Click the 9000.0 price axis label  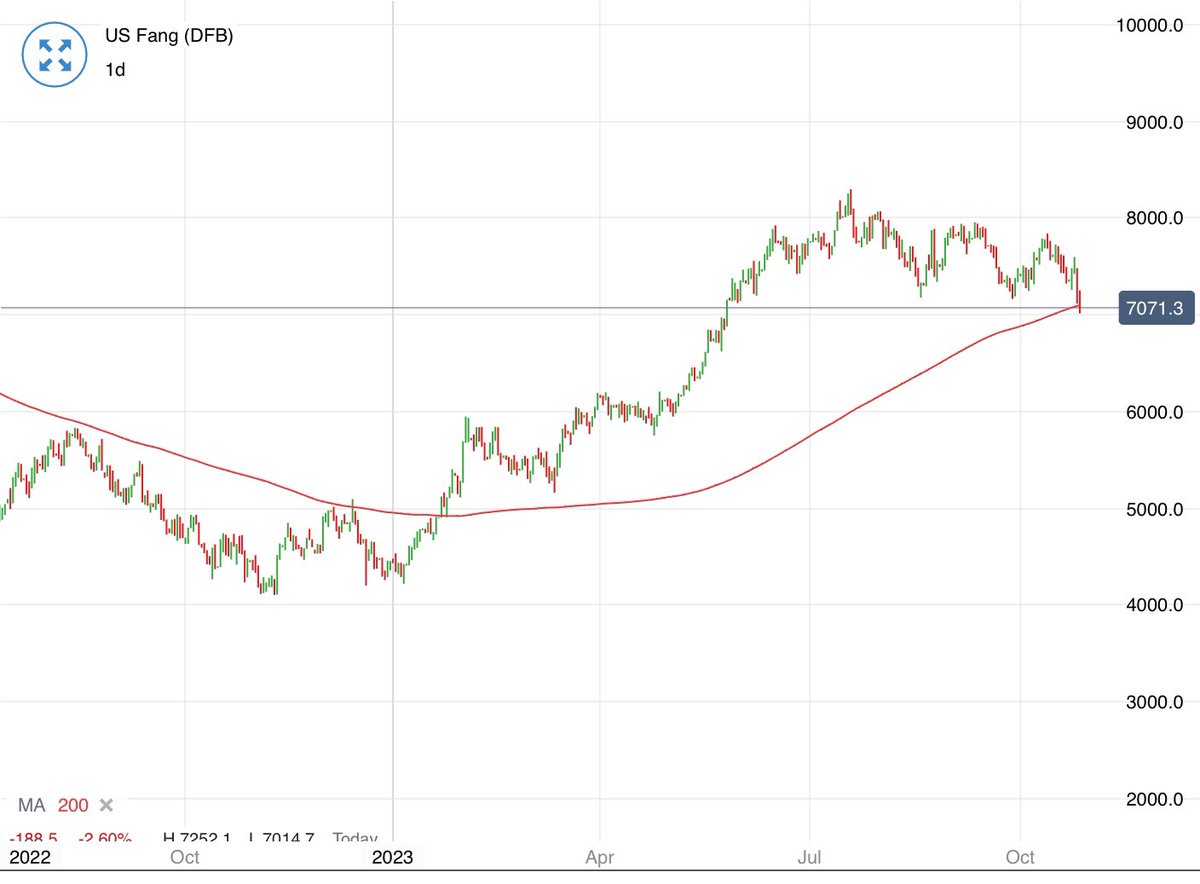(1155, 122)
